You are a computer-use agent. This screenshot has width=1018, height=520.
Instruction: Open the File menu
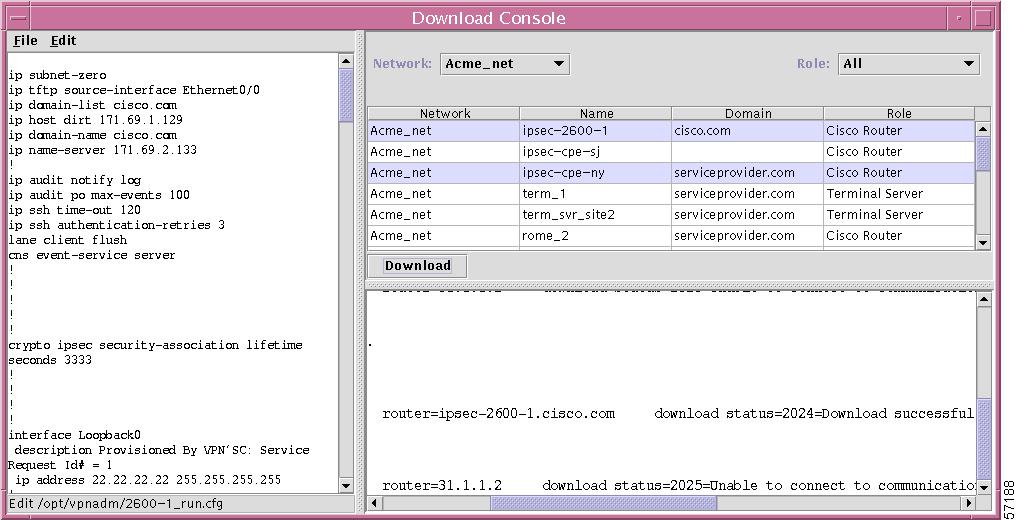(25, 41)
